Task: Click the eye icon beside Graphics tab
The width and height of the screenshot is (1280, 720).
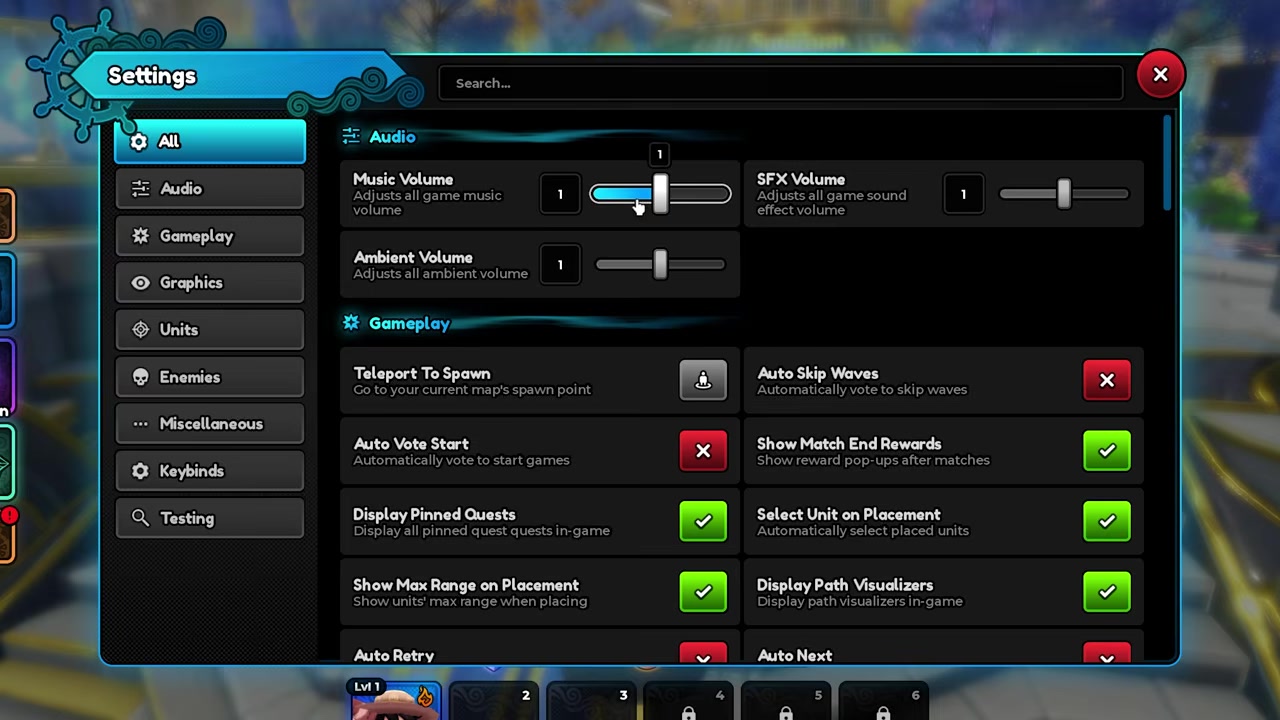Action: click(x=140, y=283)
